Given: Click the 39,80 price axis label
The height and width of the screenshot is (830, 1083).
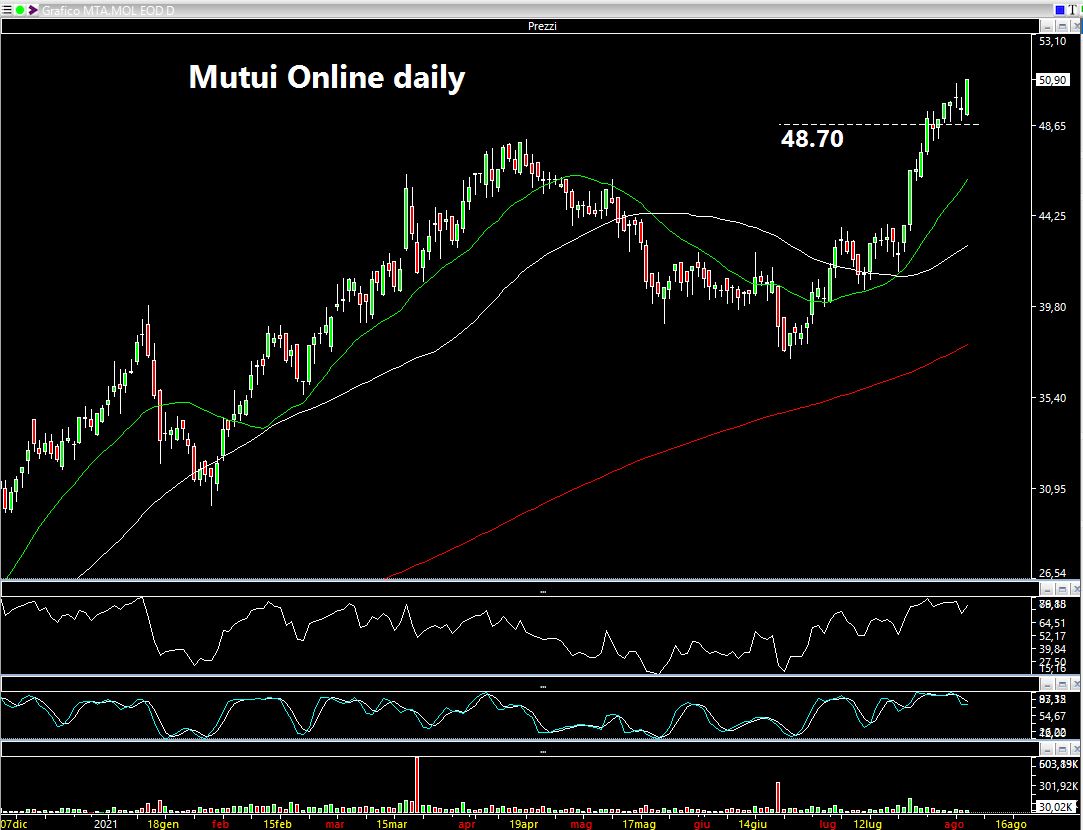Looking at the screenshot, I should 1052,307.
